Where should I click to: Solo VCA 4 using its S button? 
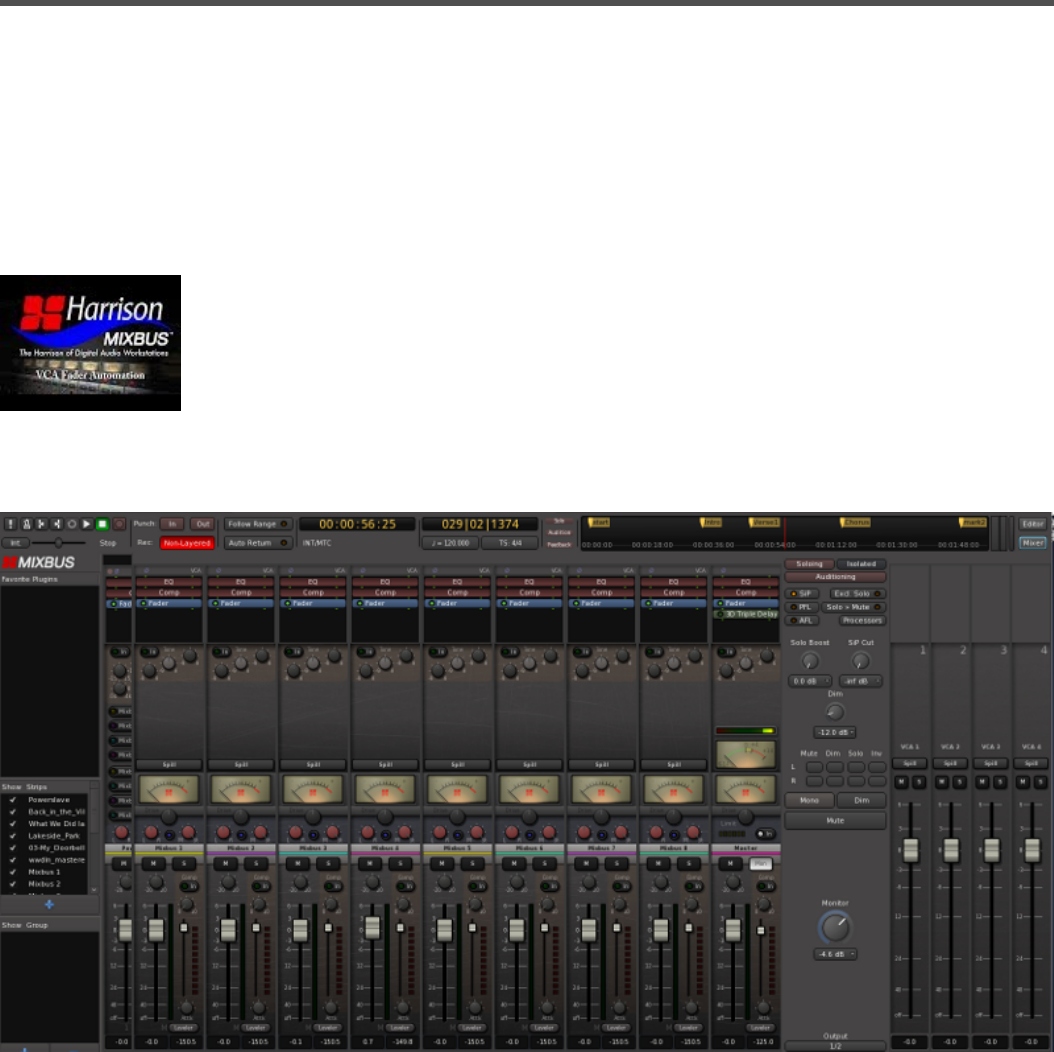pos(1041,782)
